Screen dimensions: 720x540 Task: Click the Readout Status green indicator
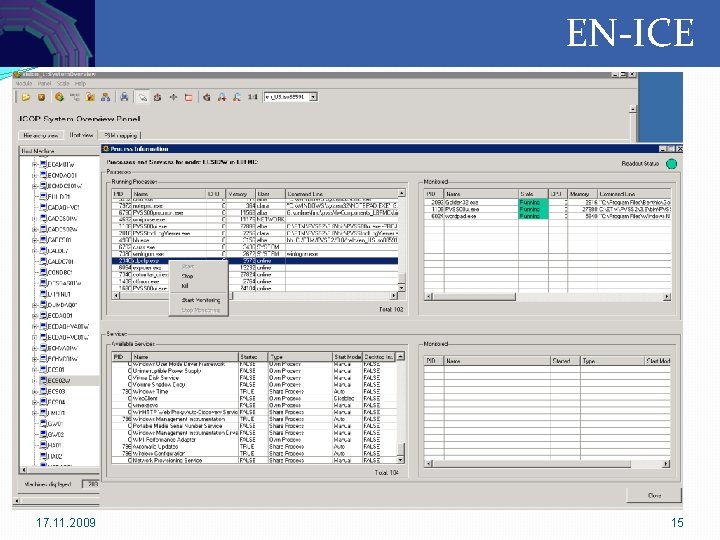point(671,164)
